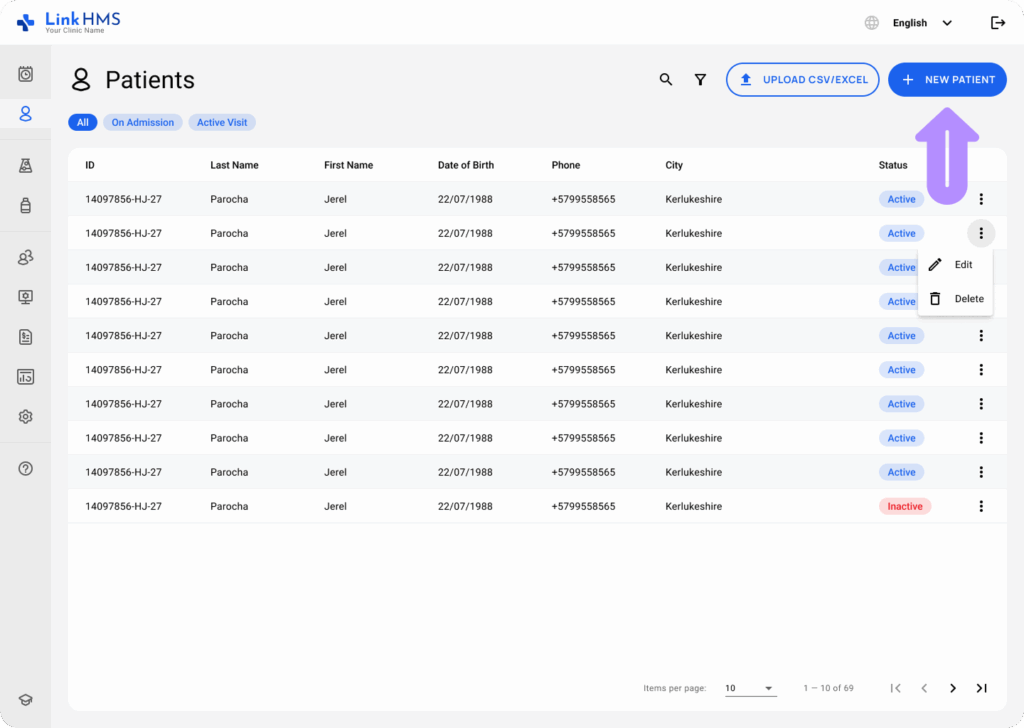Open the items per page dropdown
This screenshot has width=1024, height=728.
750,688
